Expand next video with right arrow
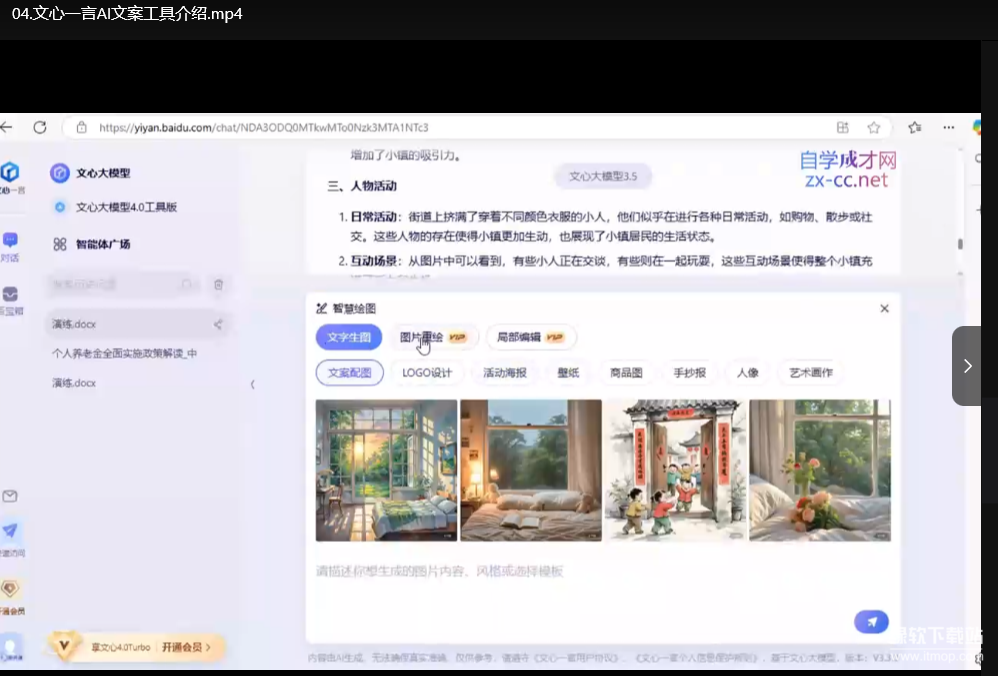 click(x=967, y=366)
